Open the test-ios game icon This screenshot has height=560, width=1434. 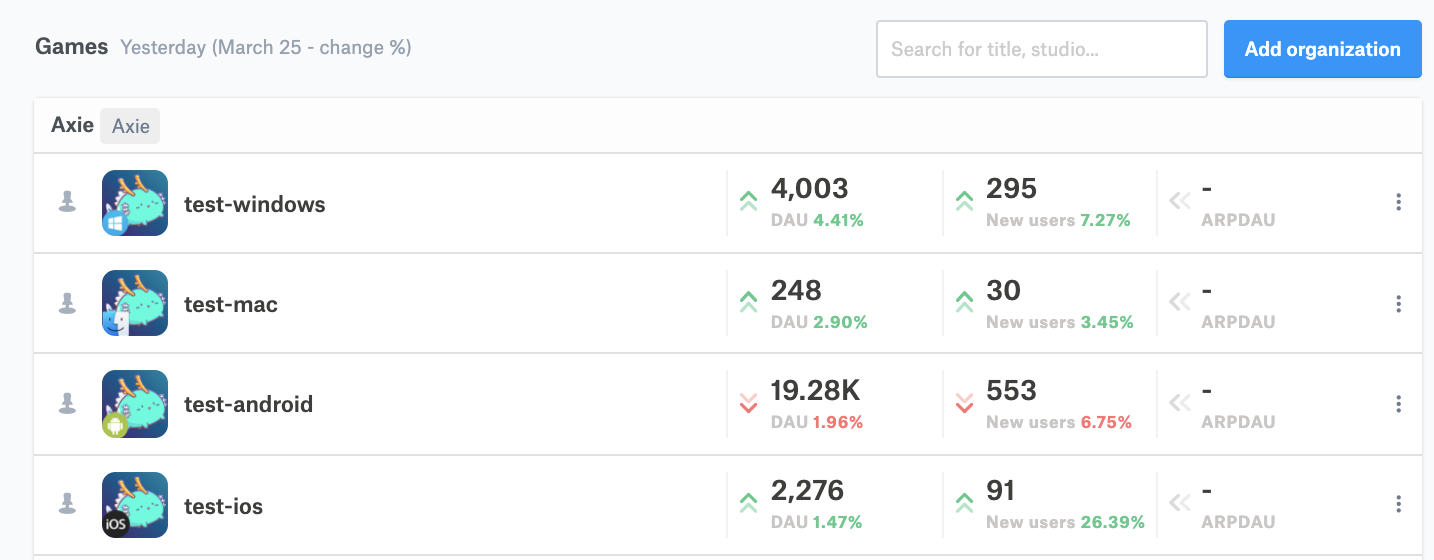point(135,505)
